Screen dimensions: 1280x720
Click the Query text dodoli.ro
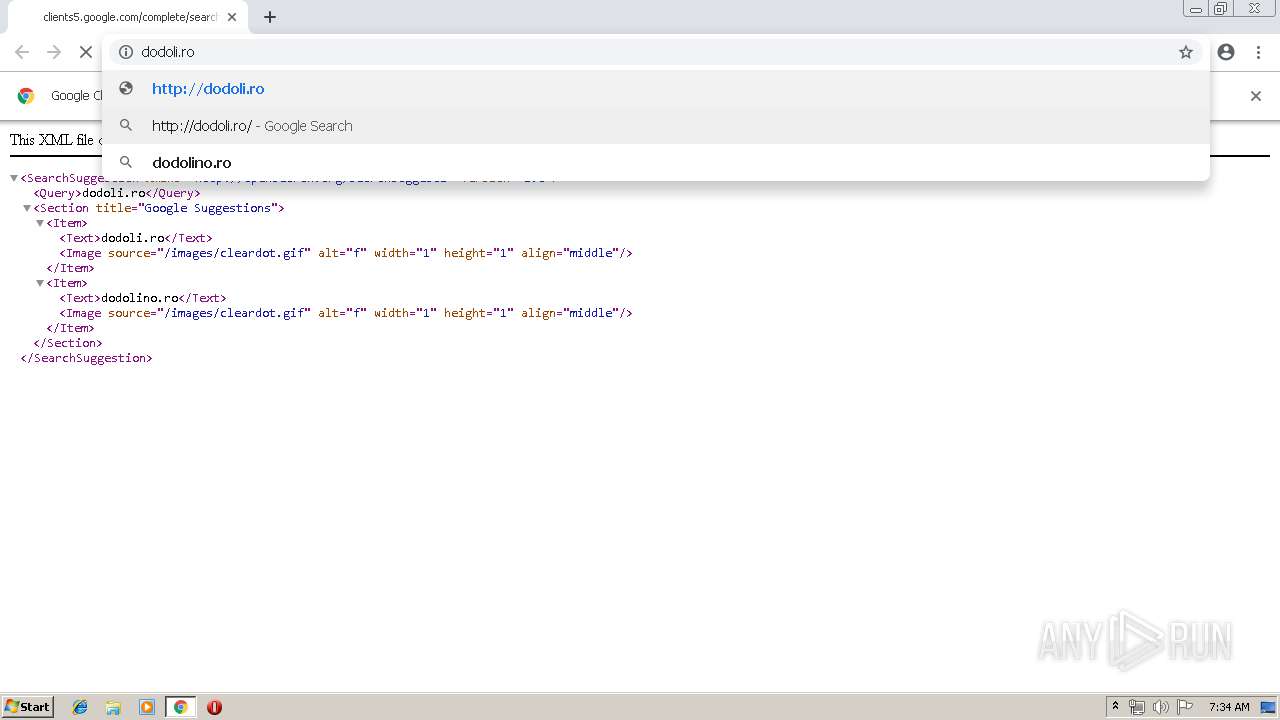point(114,193)
